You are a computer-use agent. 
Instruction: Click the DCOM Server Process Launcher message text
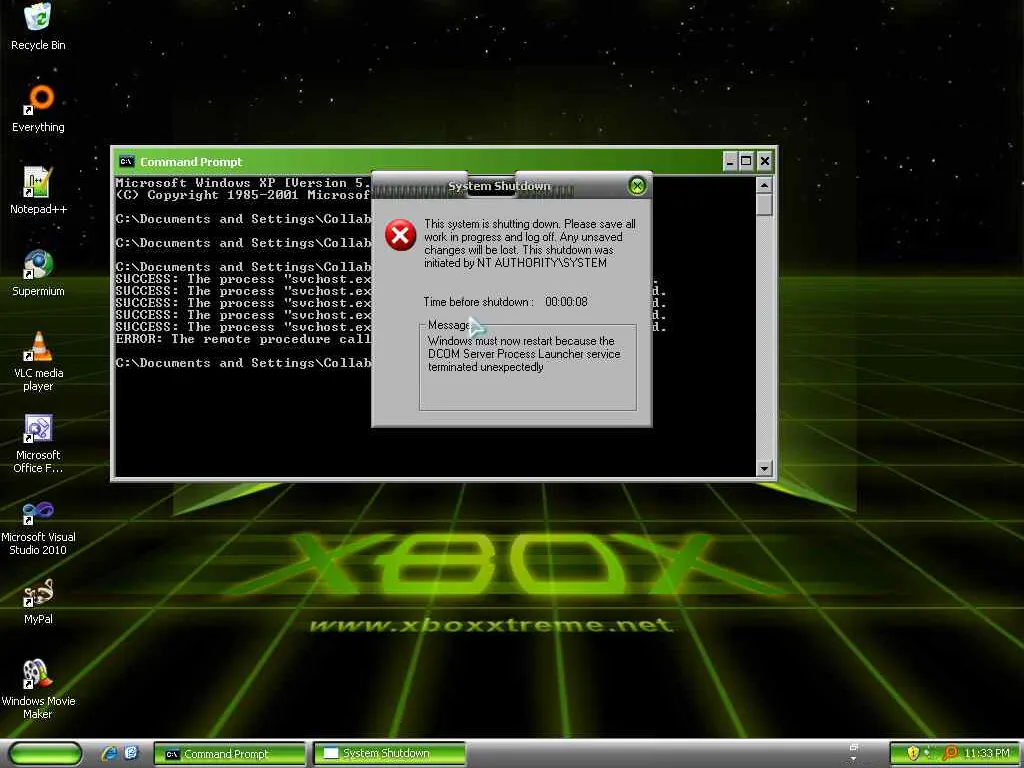[x=524, y=353]
